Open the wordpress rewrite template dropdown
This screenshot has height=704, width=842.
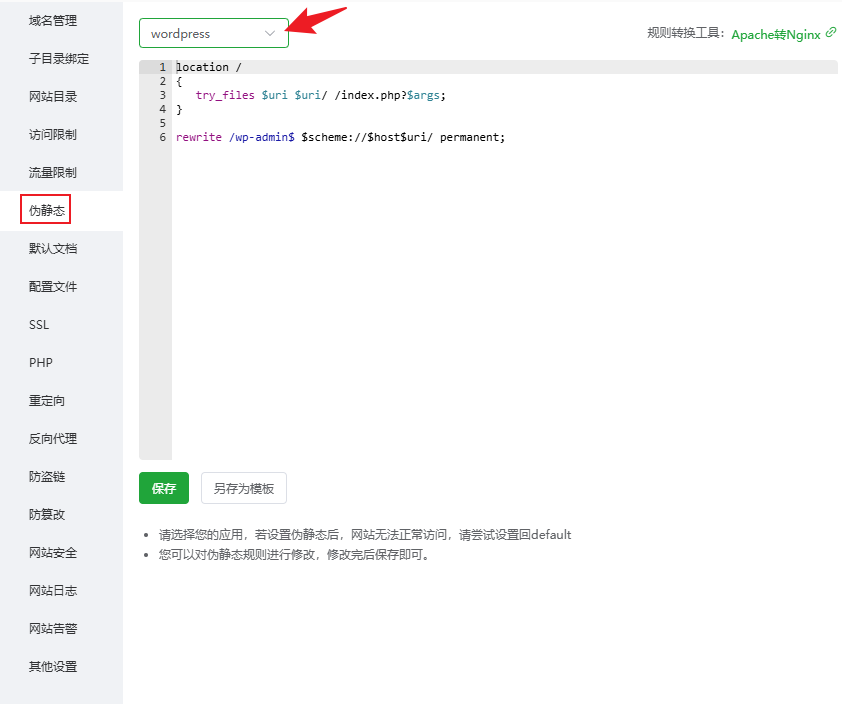213,33
